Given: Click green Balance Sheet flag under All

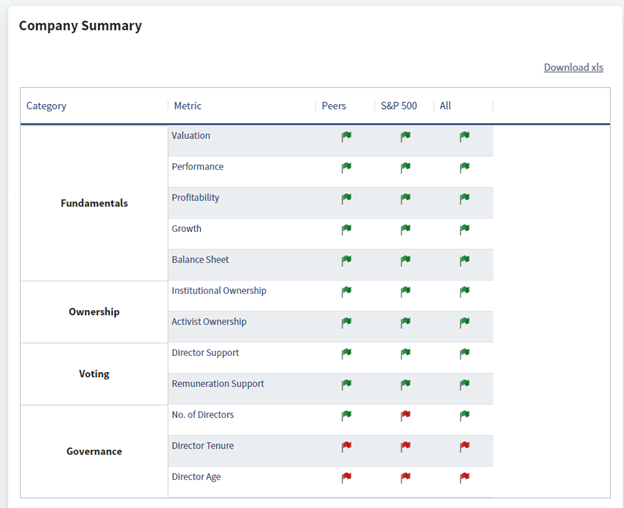Looking at the screenshot, I should pos(464,261).
